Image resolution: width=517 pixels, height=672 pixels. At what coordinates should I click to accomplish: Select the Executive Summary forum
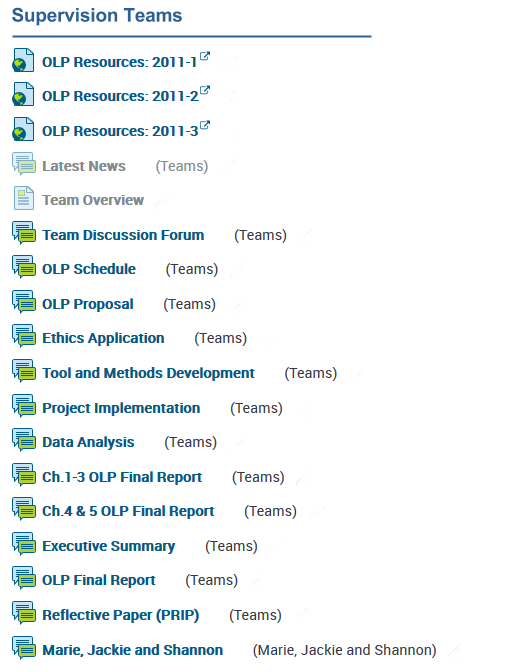pos(108,546)
